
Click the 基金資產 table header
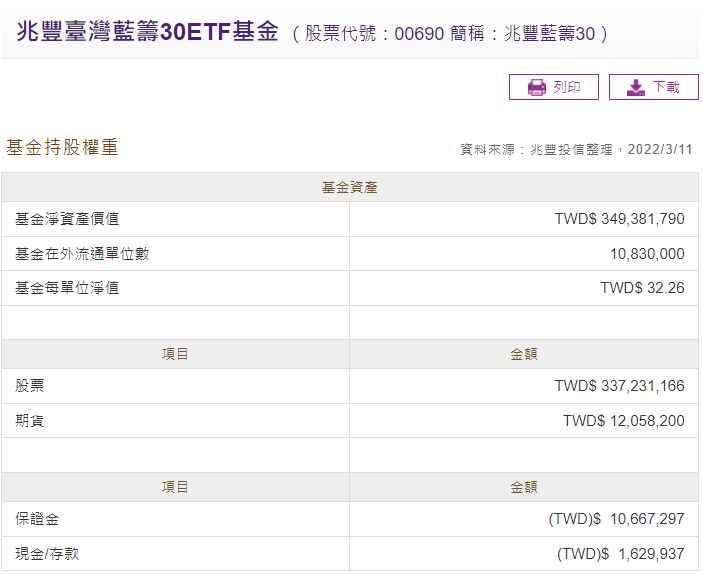pos(350,187)
